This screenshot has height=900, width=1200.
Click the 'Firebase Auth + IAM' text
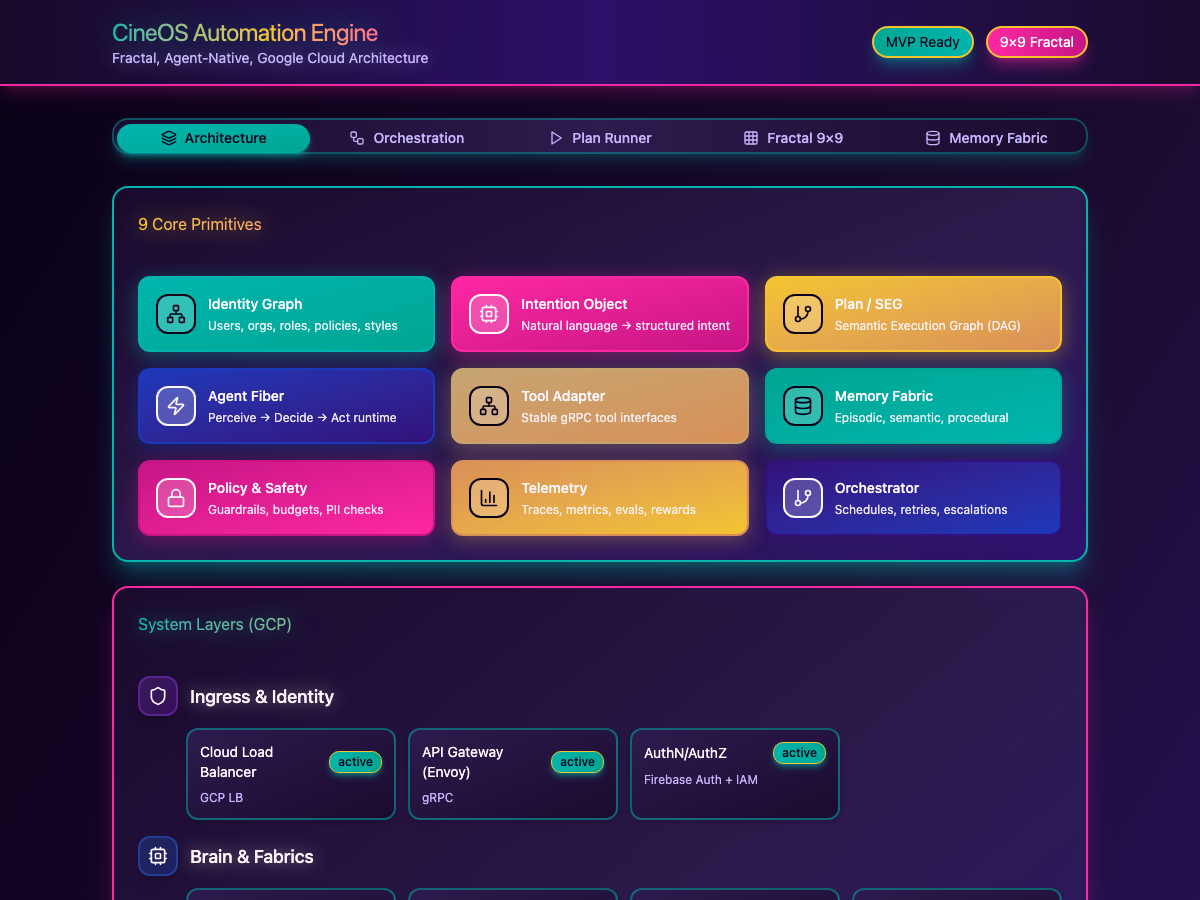pyautogui.click(x=701, y=779)
